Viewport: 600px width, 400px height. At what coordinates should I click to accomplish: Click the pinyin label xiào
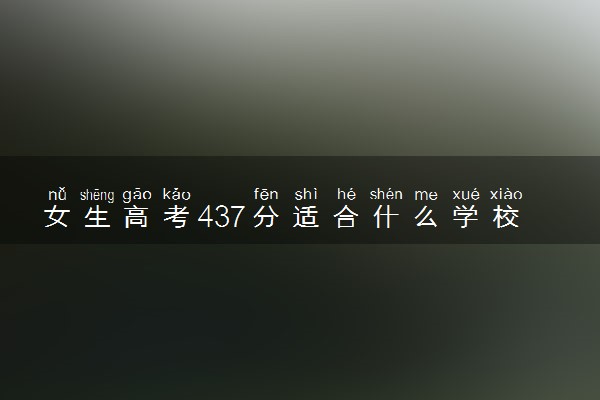coord(506,194)
